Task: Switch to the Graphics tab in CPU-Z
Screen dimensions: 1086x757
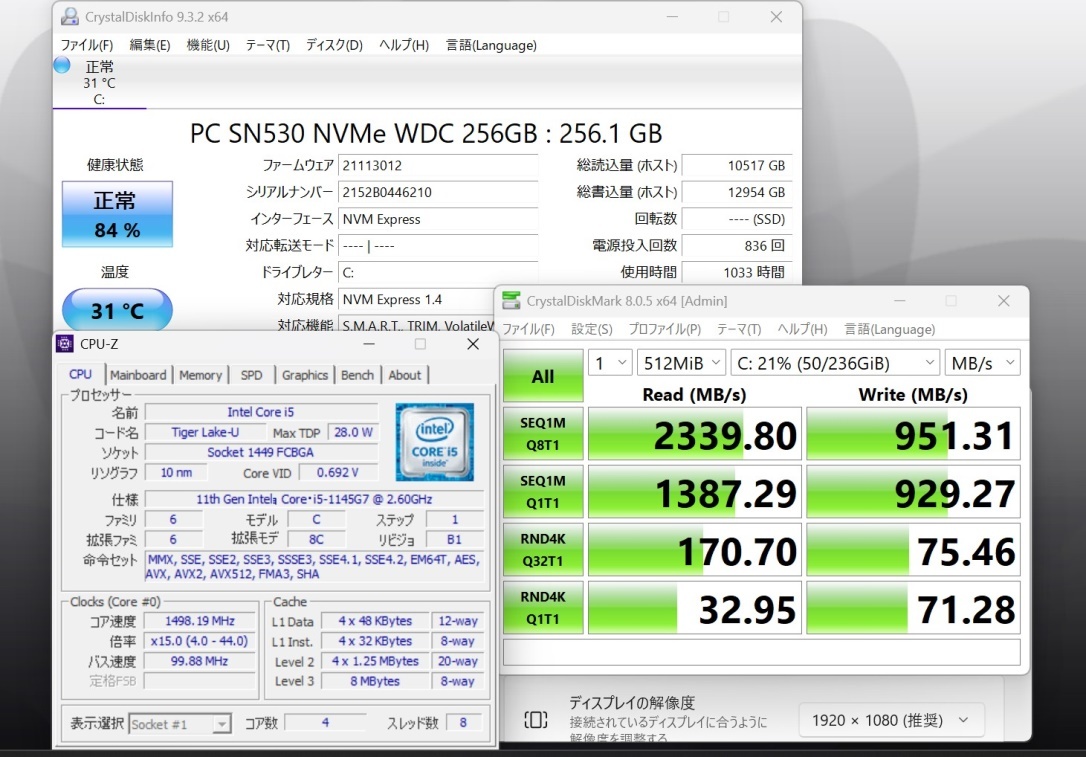Action: (305, 375)
